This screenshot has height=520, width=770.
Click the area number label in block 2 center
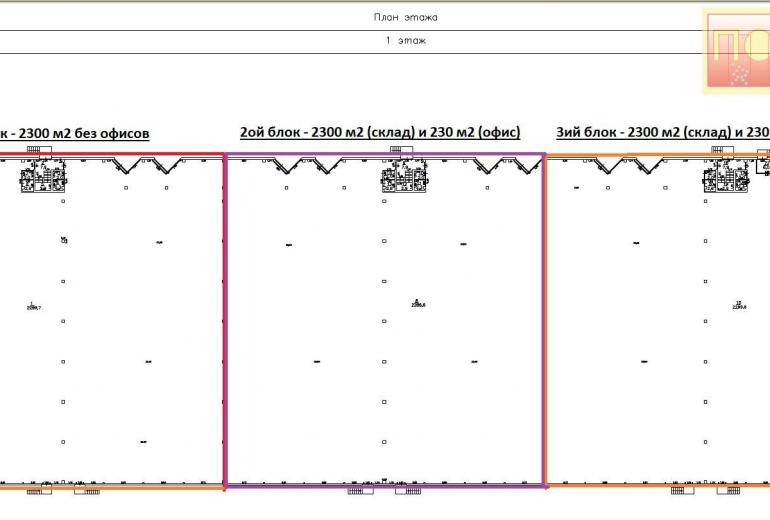pos(418,303)
